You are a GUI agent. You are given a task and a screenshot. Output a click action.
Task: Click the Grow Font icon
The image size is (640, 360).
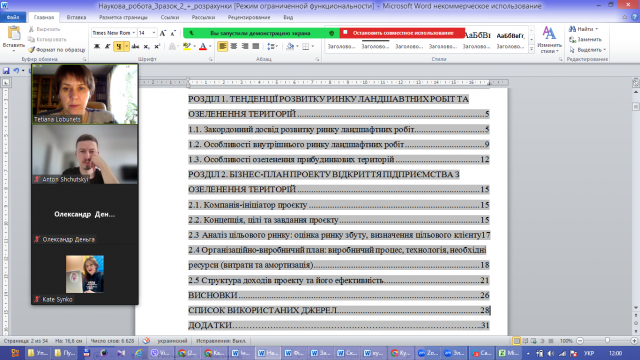[163, 33]
